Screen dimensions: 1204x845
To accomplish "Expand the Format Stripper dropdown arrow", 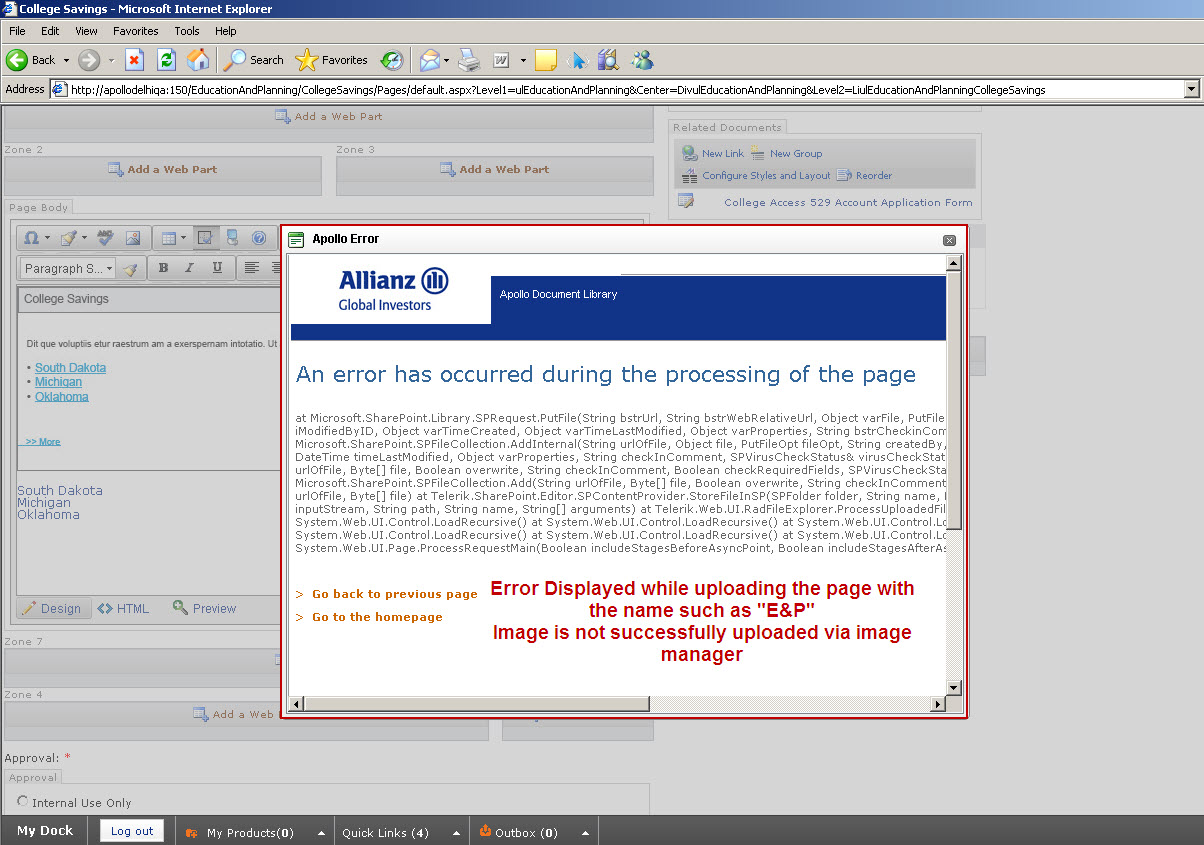I will click(x=84, y=238).
